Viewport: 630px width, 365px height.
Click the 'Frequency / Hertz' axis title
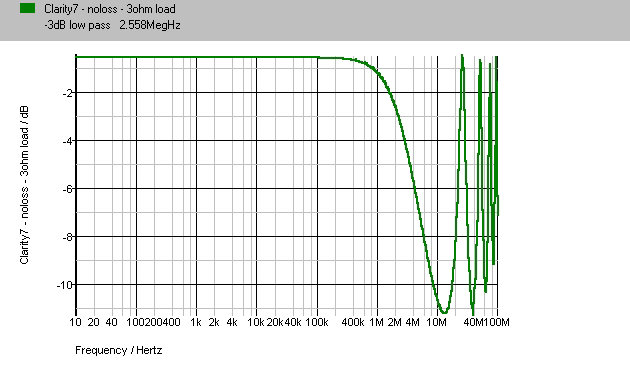pyautogui.click(x=119, y=350)
